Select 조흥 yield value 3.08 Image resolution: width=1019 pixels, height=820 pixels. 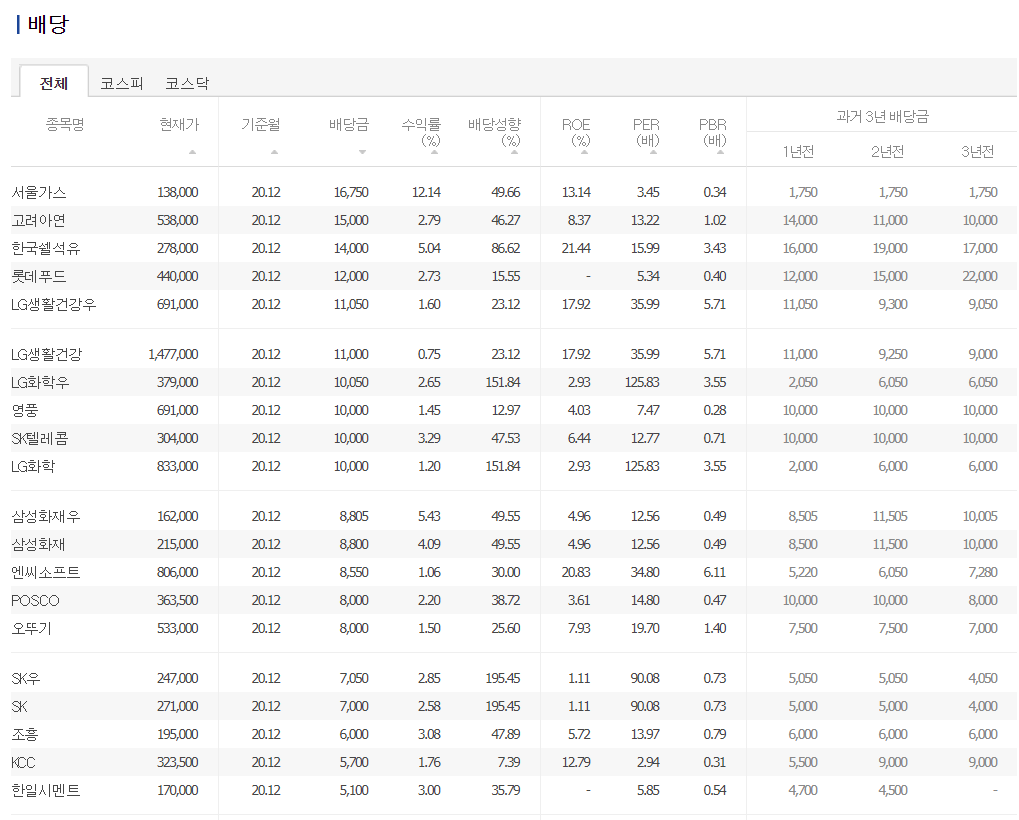coord(430,734)
